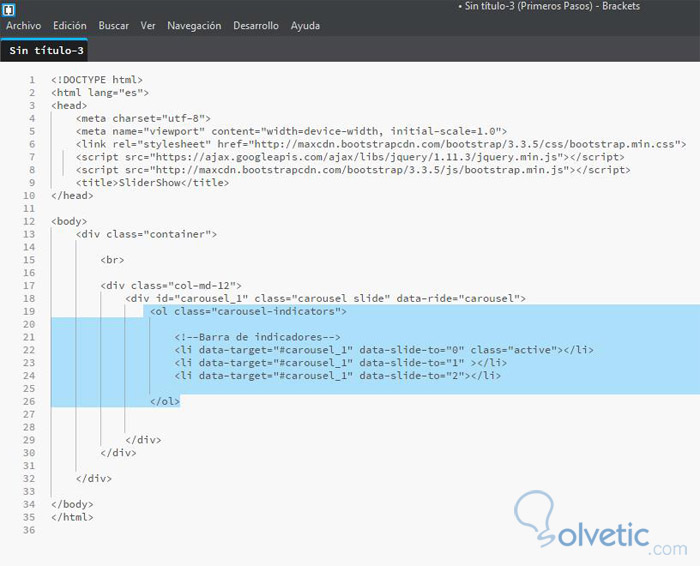Click the bootstrap.min.css link line
Image resolution: width=700 pixels, height=566 pixels.
point(381,144)
